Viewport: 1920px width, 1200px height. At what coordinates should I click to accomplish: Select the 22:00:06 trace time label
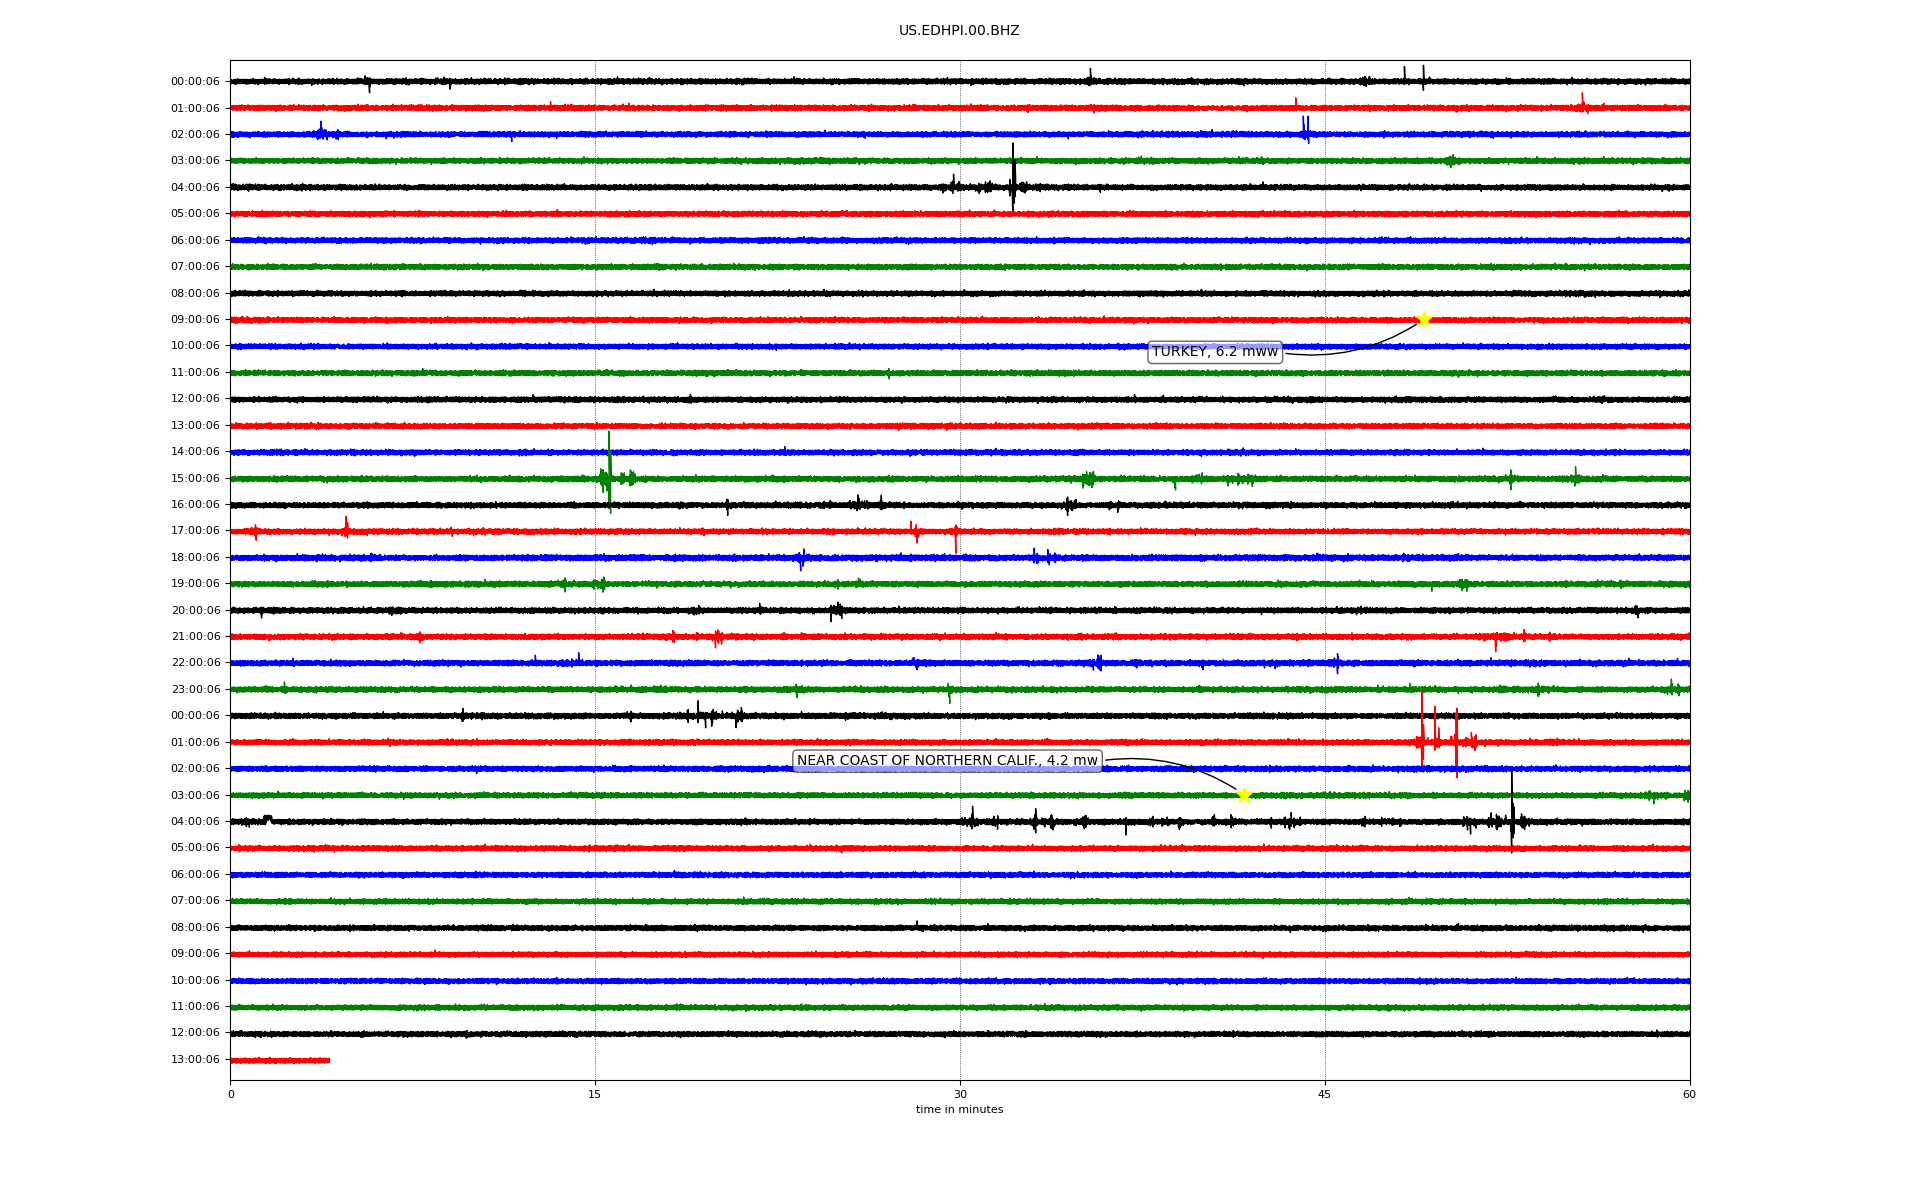tap(195, 663)
